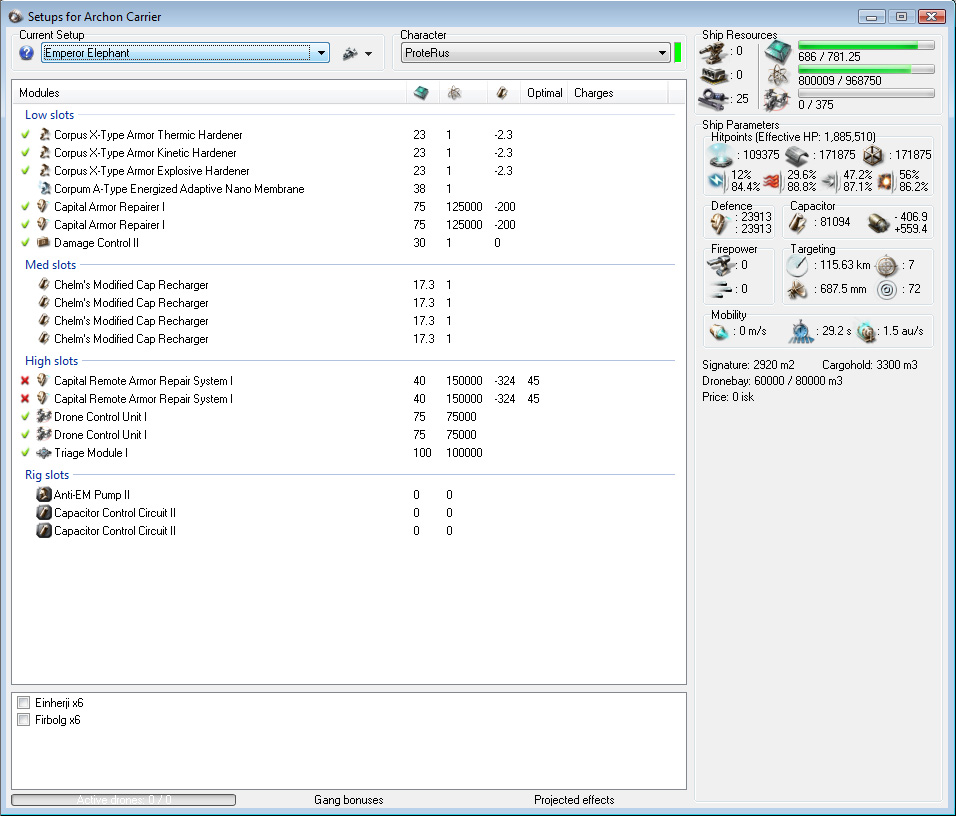
Task: Toggle Triage Module I active checkmark
Action: click(26, 453)
